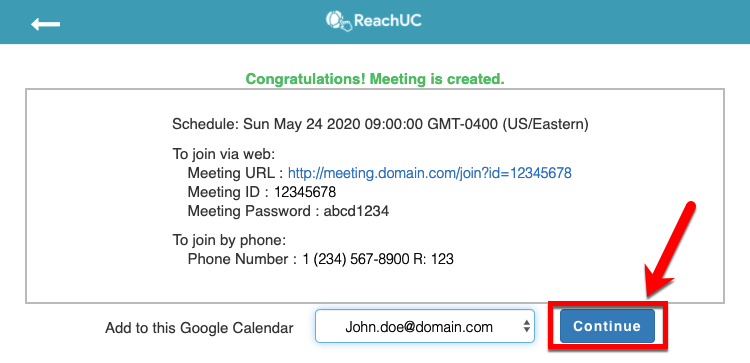This screenshot has width=750, height=363.
Task: Open the John.doe@domain.com calendar dropdown
Action: [425, 326]
